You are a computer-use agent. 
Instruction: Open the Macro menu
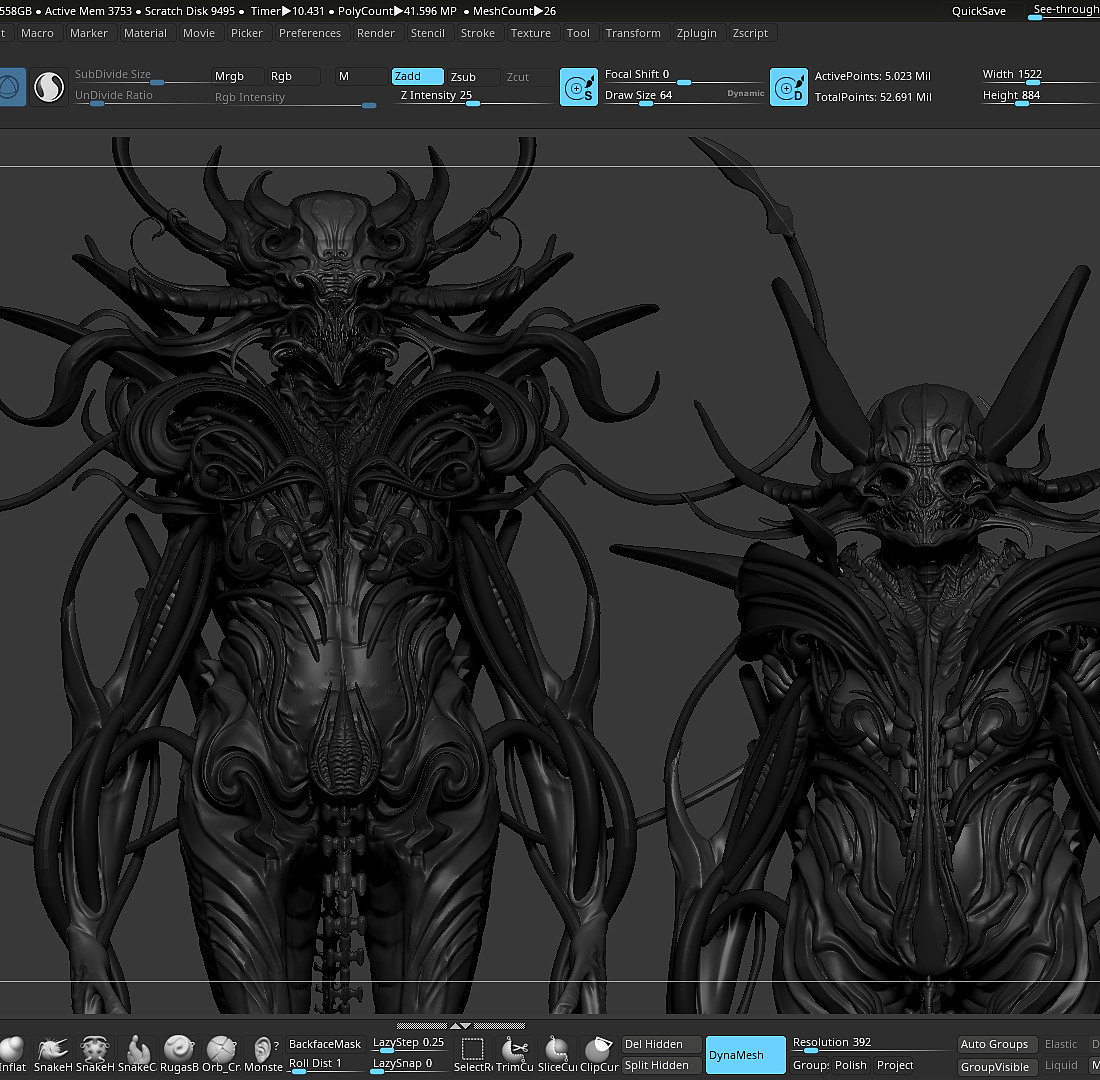click(x=37, y=33)
